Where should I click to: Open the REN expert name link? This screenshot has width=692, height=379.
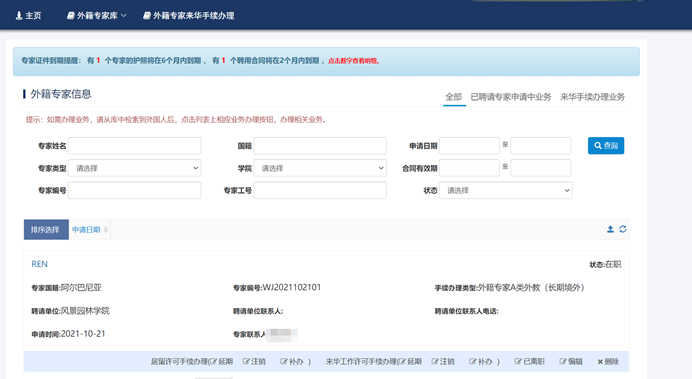pos(39,264)
